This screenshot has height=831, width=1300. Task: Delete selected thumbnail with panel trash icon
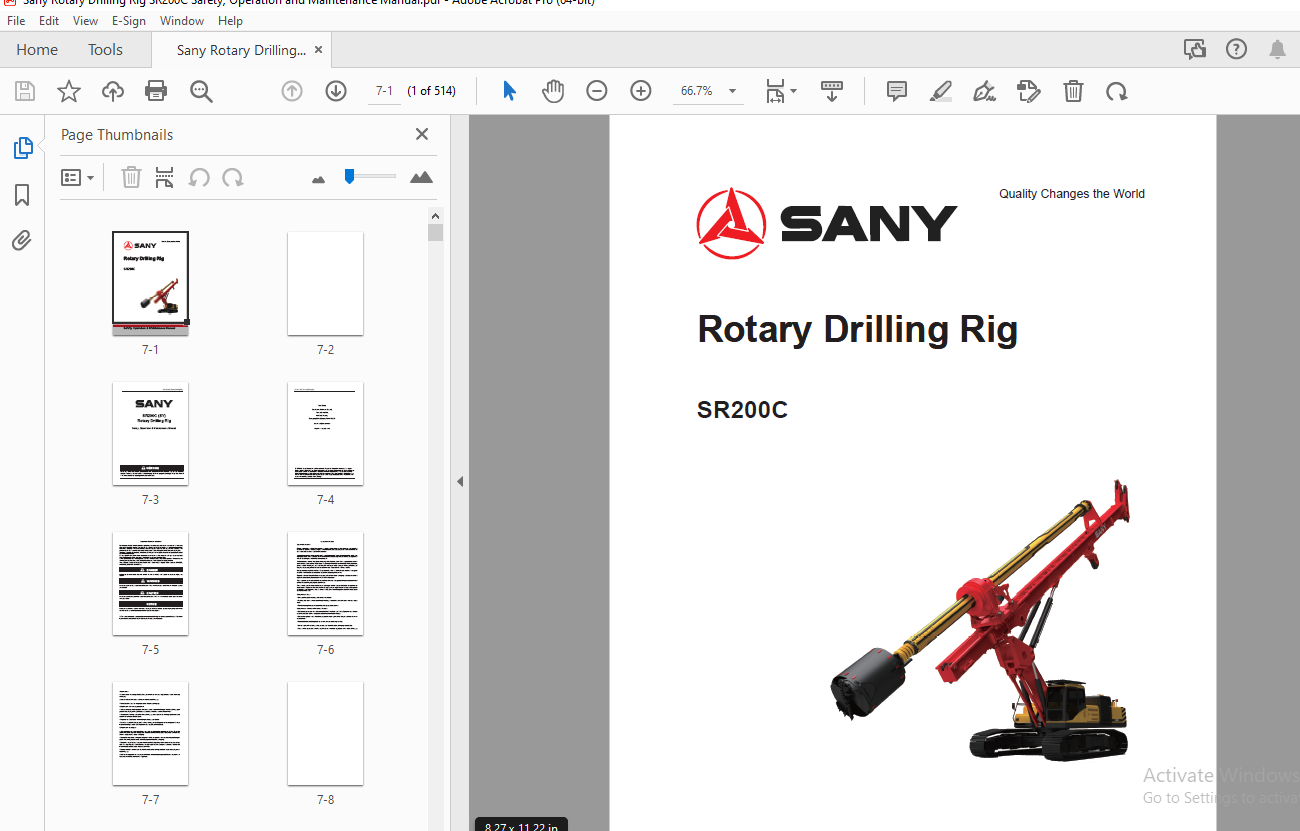click(x=131, y=178)
